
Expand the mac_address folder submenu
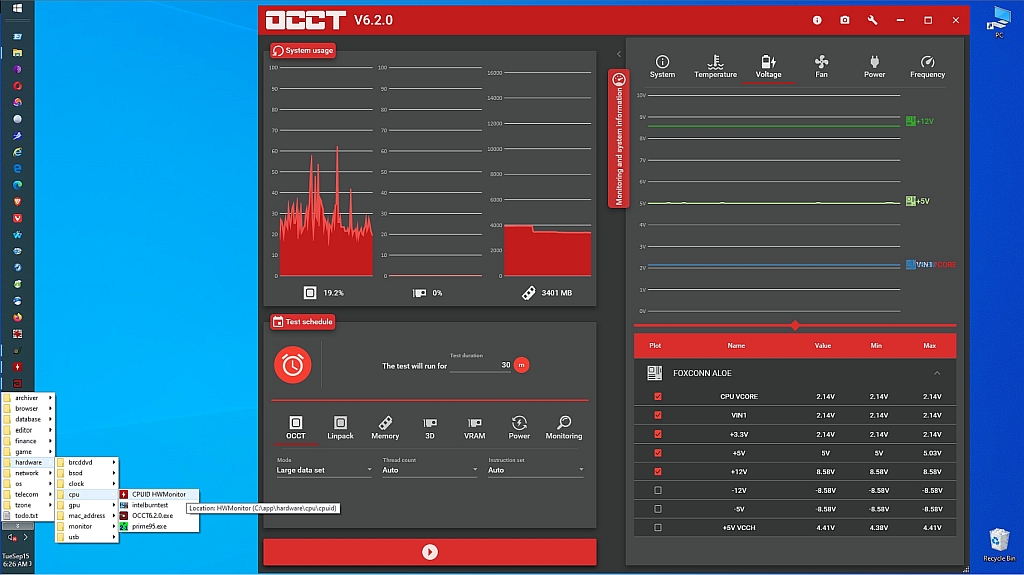(x=86, y=516)
